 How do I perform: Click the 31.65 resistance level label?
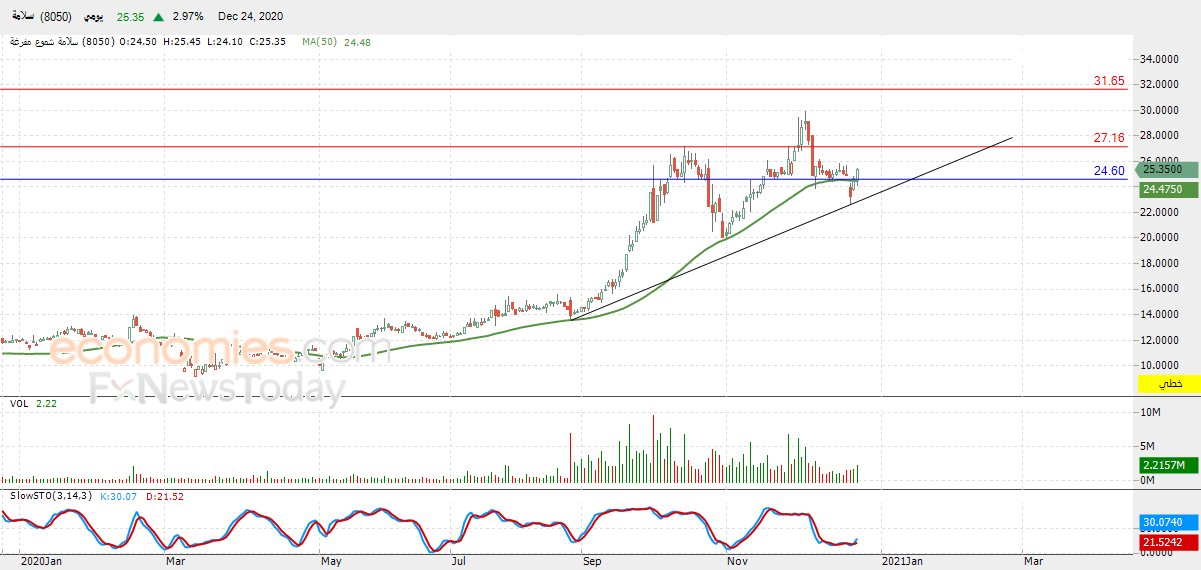click(x=1109, y=81)
